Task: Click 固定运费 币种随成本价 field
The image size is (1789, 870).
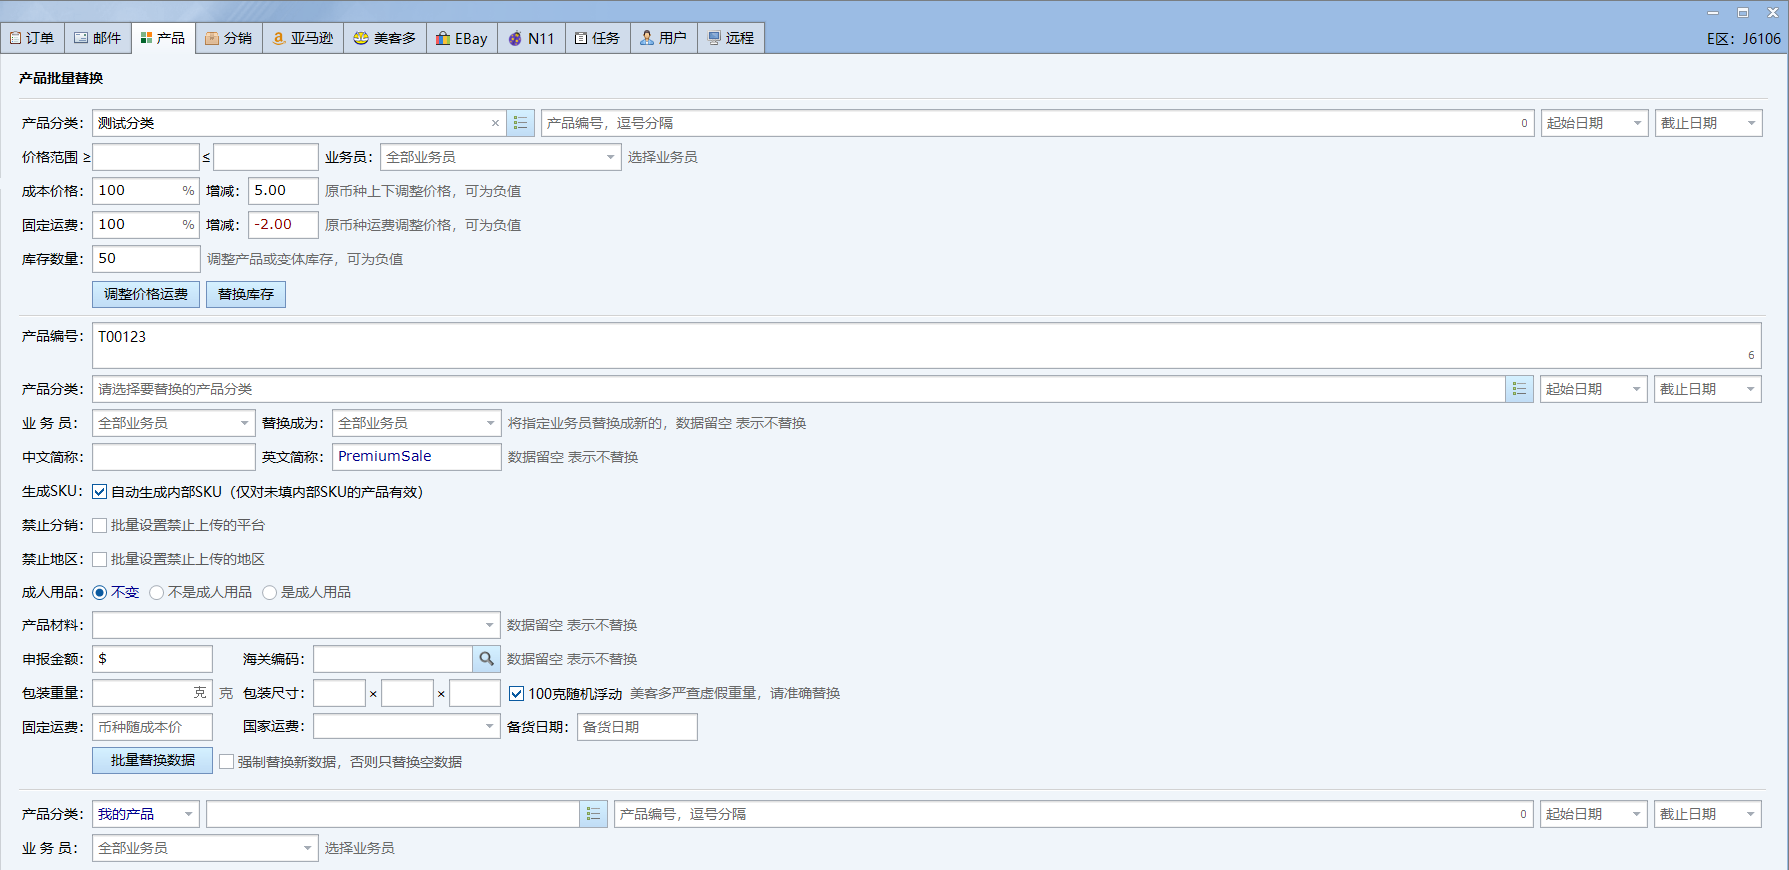Action: coord(152,727)
